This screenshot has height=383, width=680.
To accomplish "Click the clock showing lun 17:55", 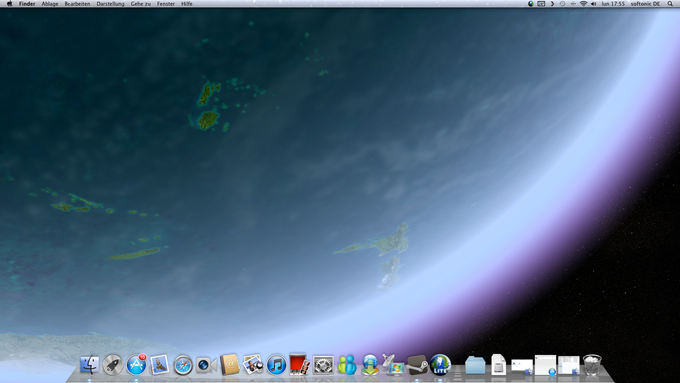I will click(x=613, y=3).
